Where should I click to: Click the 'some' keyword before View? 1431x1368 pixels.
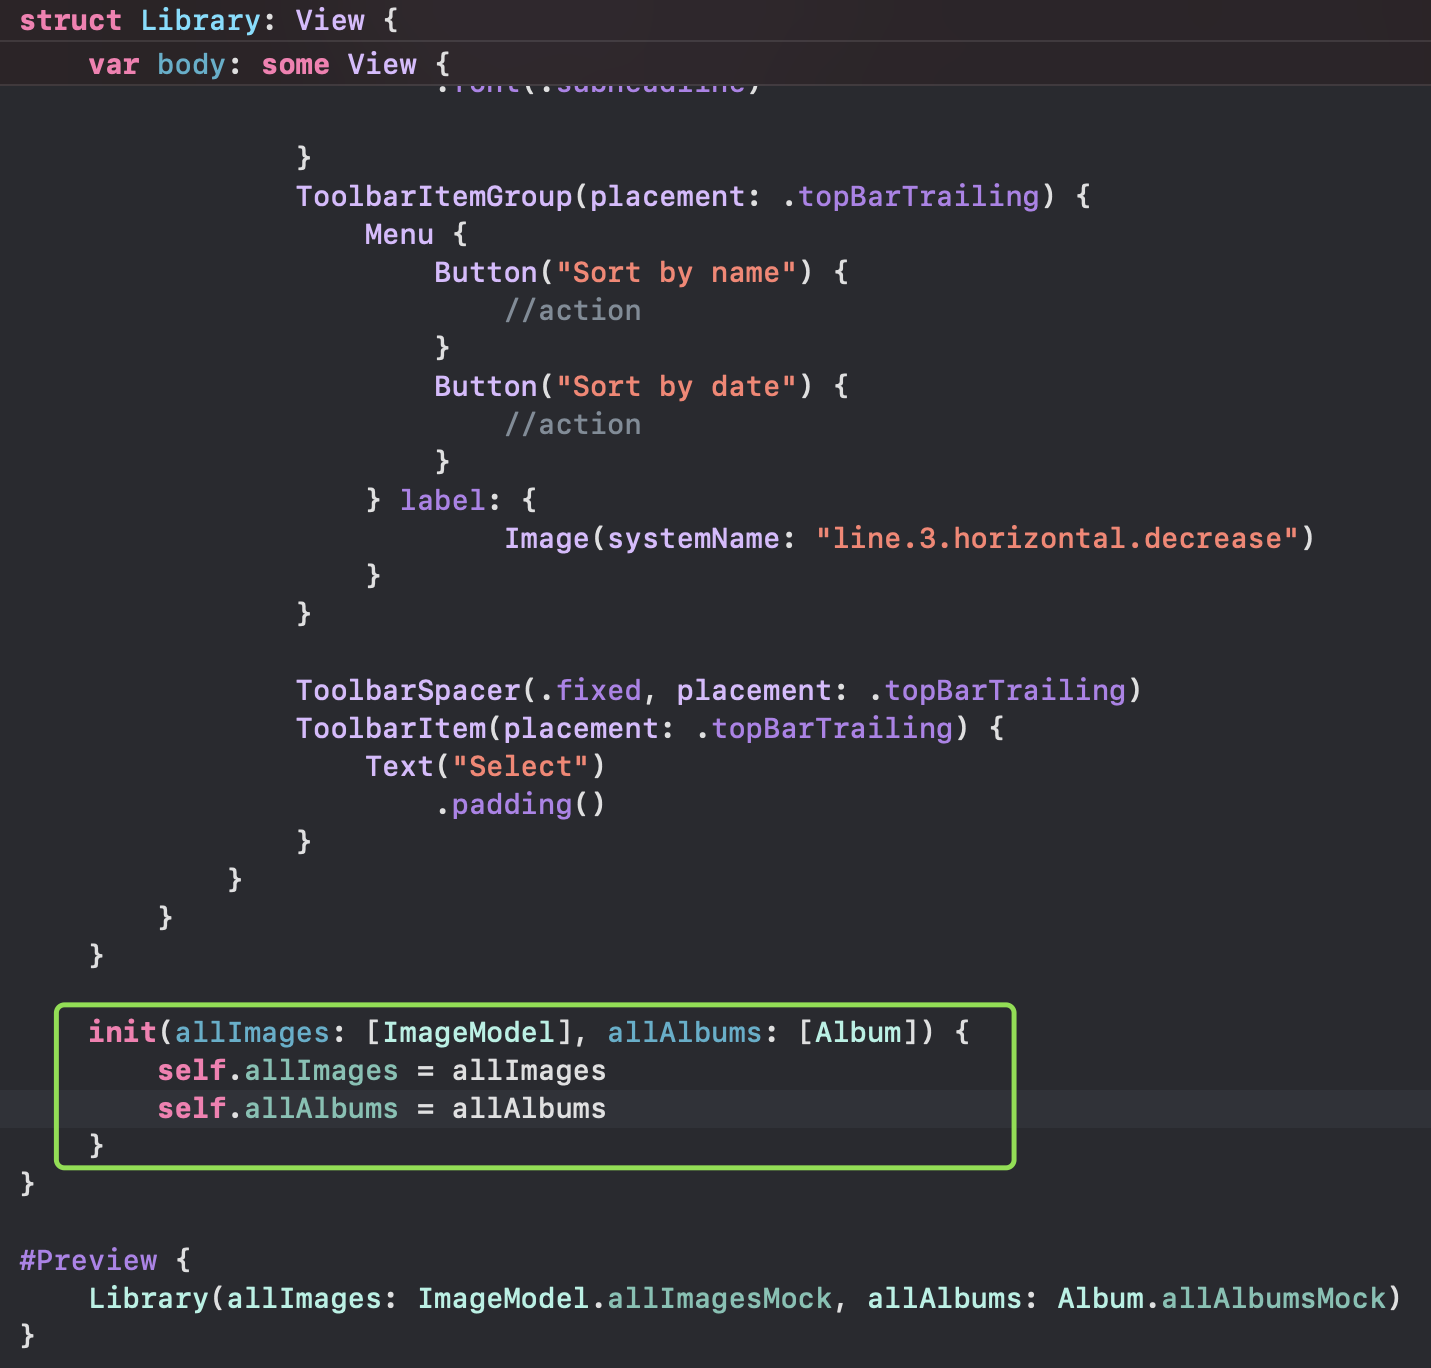pyautogui.click(x=295, y=64)
